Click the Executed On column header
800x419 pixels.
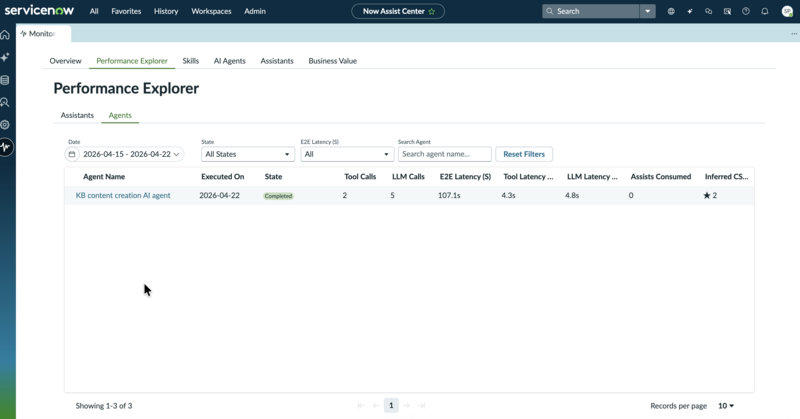(222, 177)
